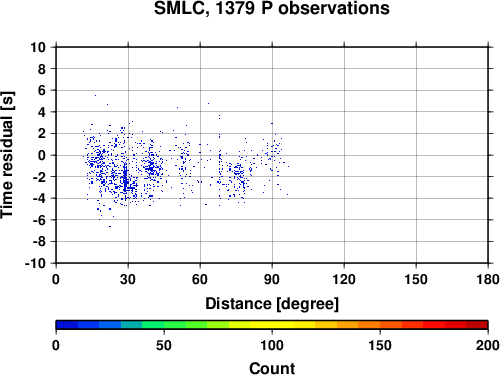500x375 pixels.
Task: Click the plot title 'SMLC, 1379 P observations'
Action: pos(271,8)
